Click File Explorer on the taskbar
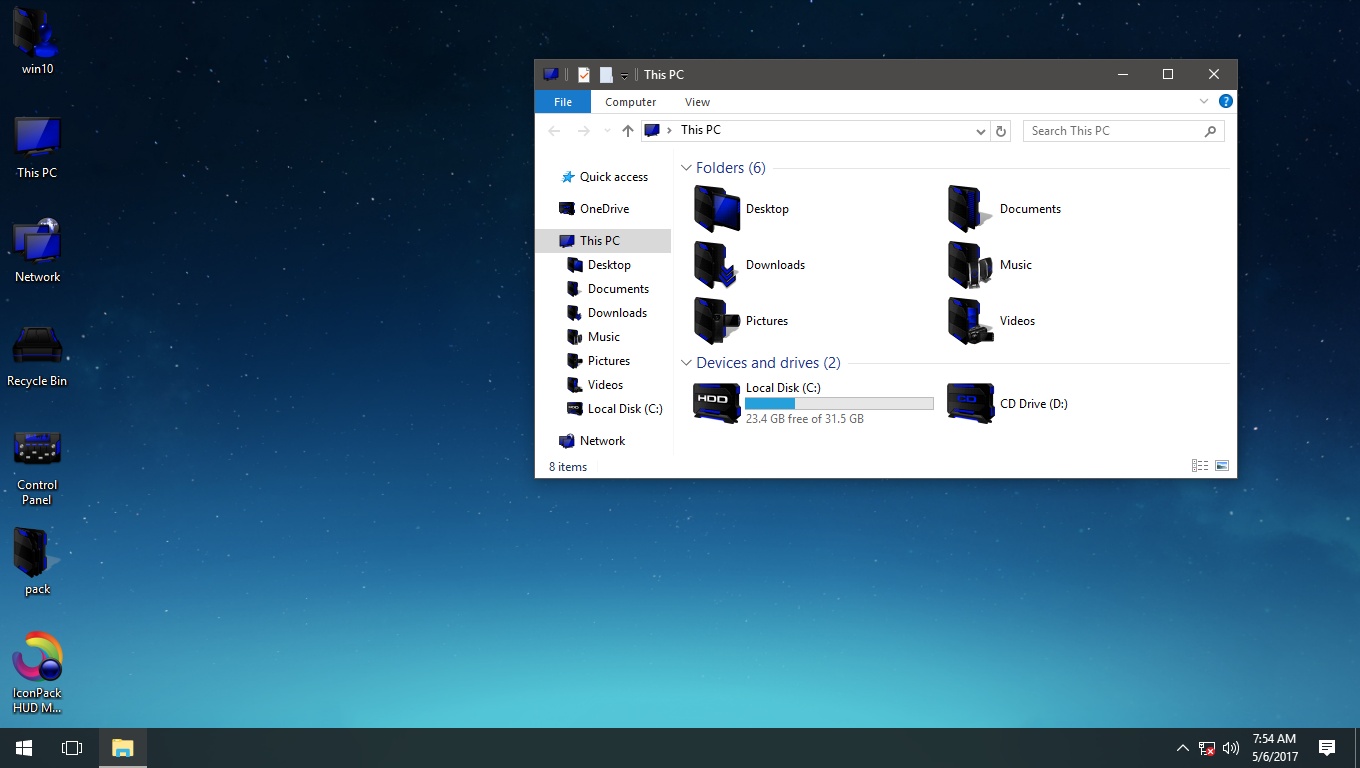 tap(122, 748)
